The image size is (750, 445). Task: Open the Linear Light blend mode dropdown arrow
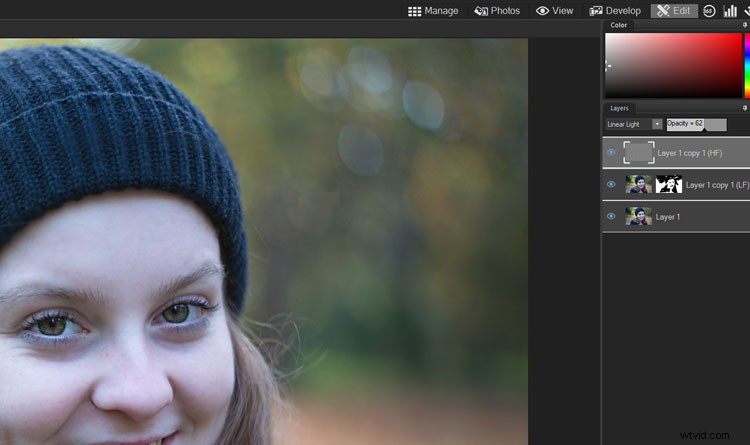click(657, 124)
